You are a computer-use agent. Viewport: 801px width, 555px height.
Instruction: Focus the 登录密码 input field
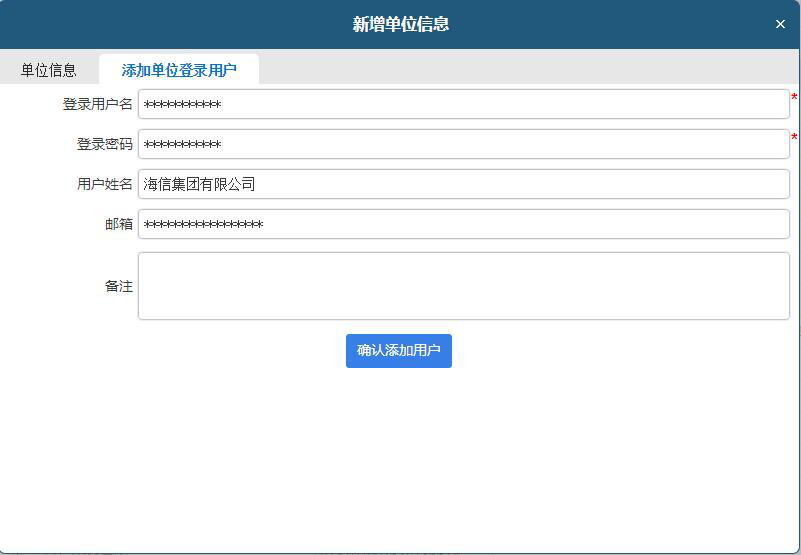pos(463,144)
